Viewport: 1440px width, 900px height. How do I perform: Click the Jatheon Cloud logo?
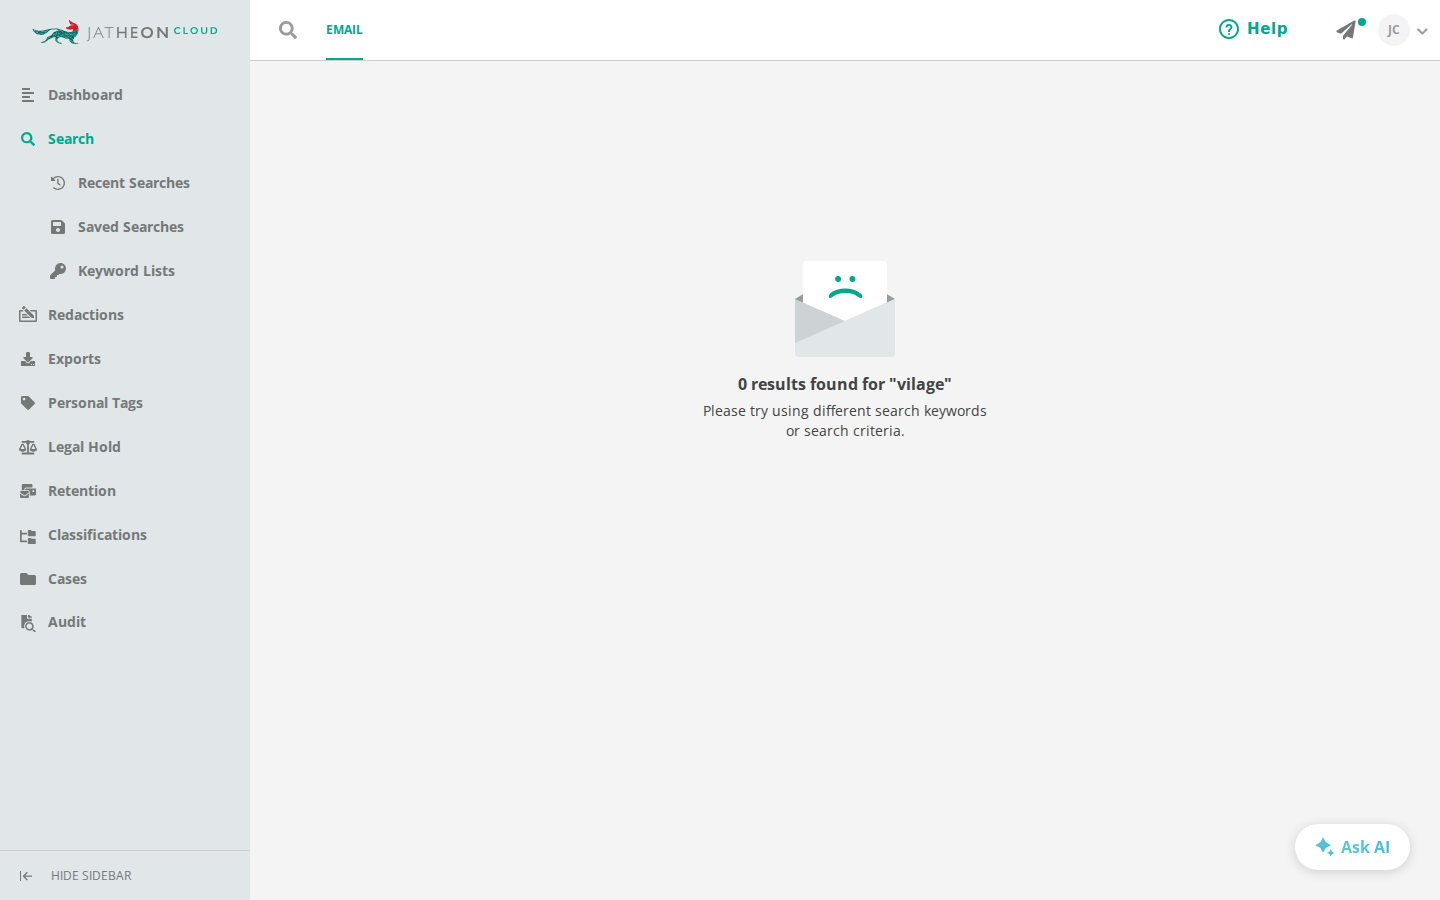(x=125, y=32)
